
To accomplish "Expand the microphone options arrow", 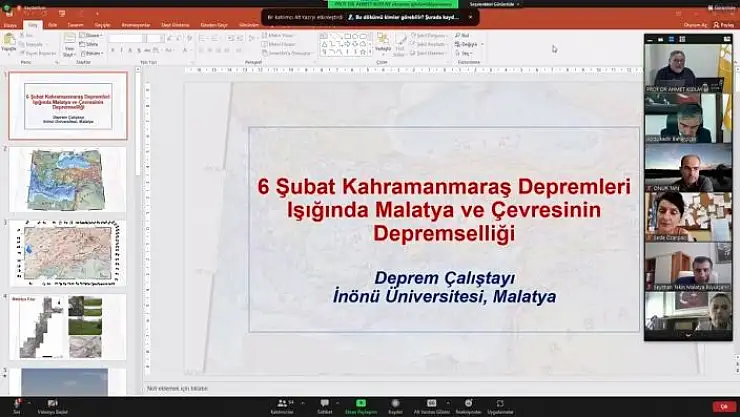I will [x=30, y=401].
